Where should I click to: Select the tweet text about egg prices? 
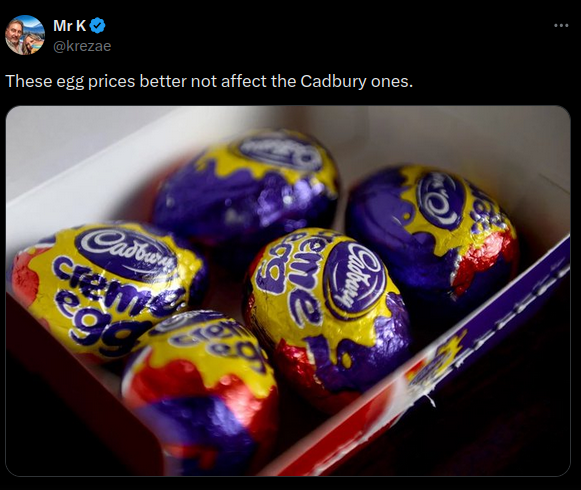click(209, 82)
